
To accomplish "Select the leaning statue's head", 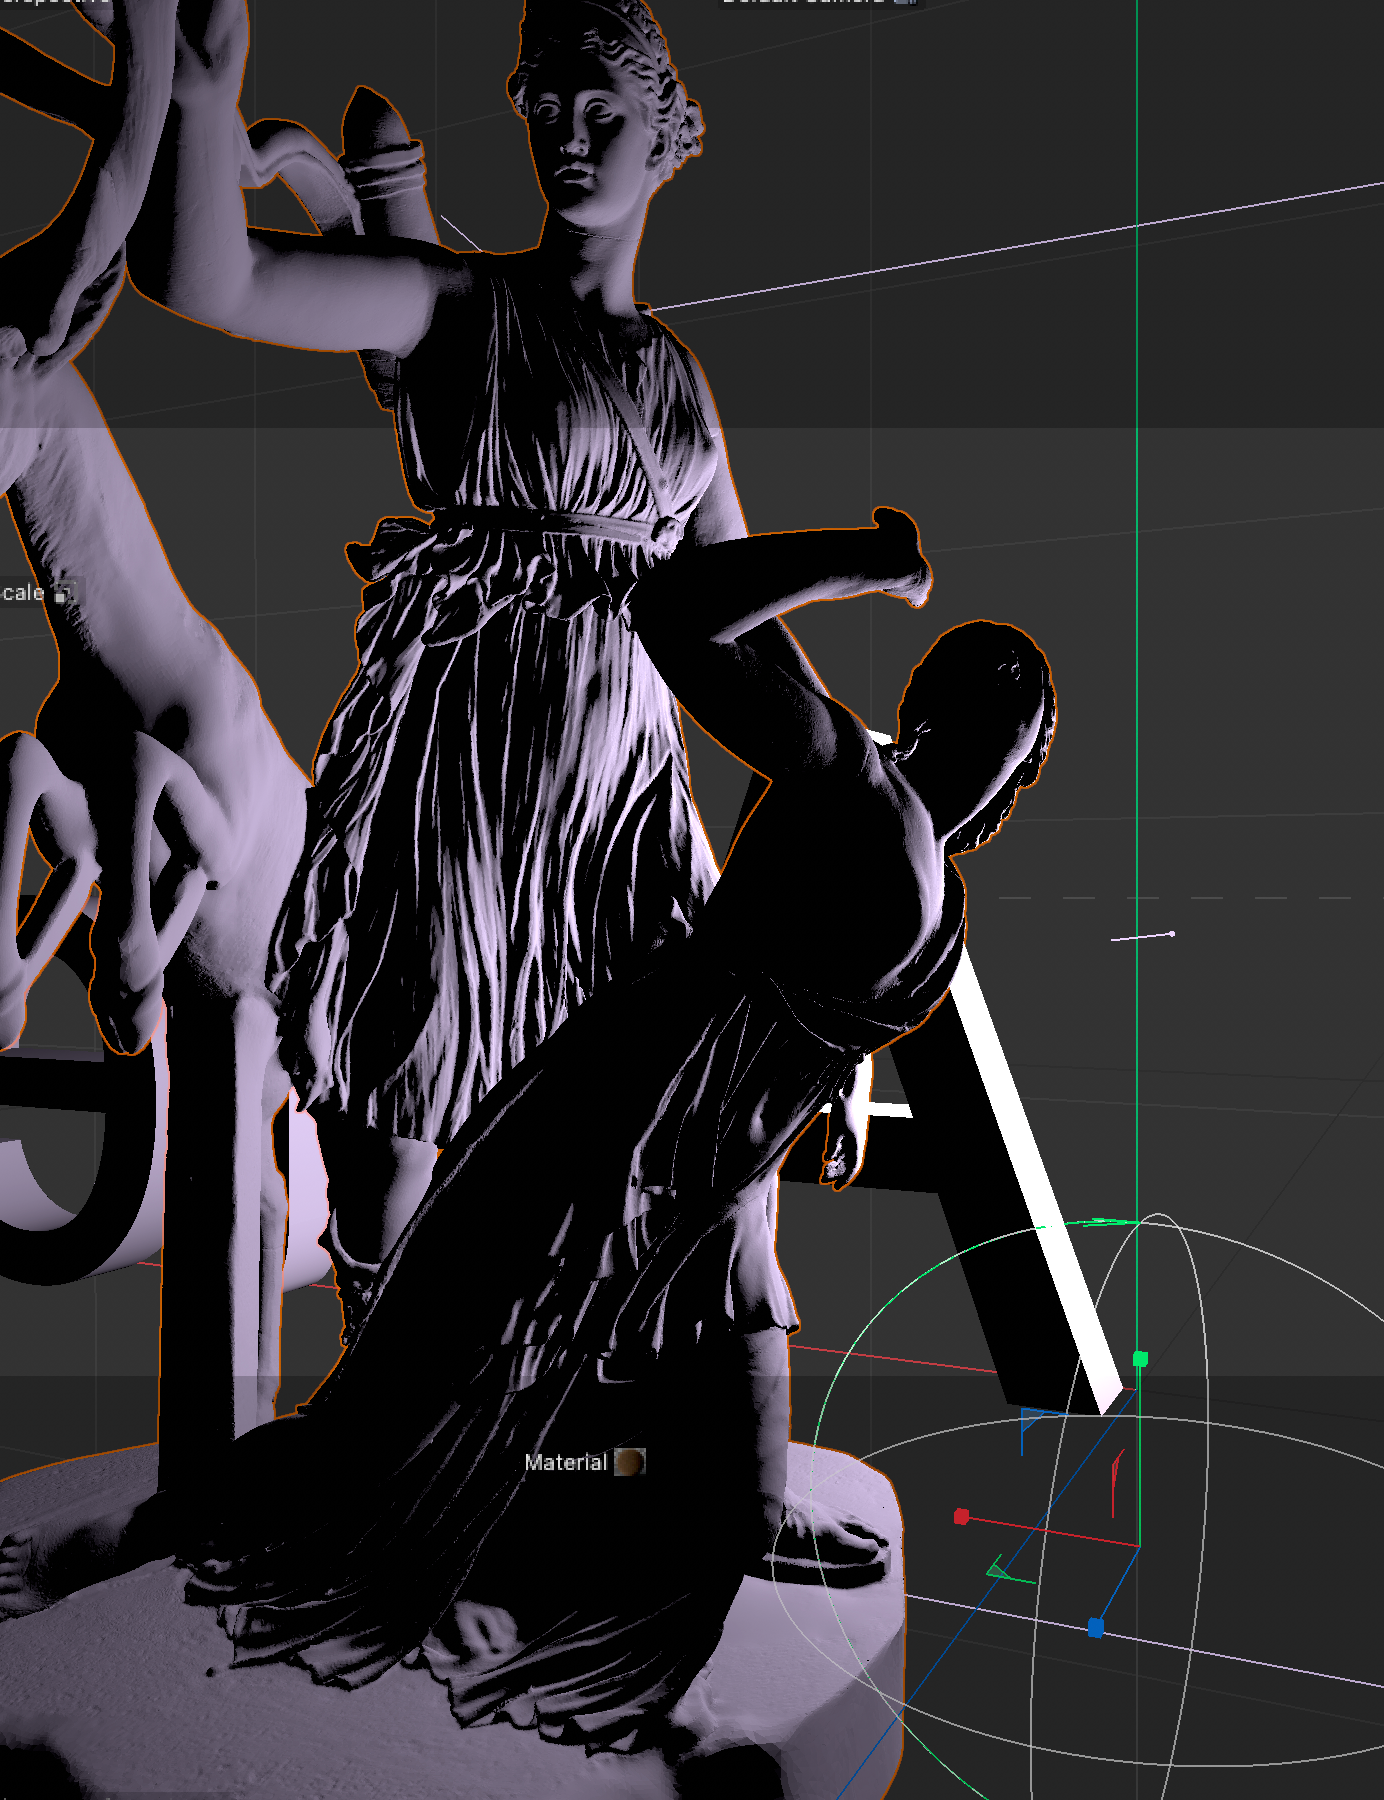I will pyautogui.click(x=985, y=720).
